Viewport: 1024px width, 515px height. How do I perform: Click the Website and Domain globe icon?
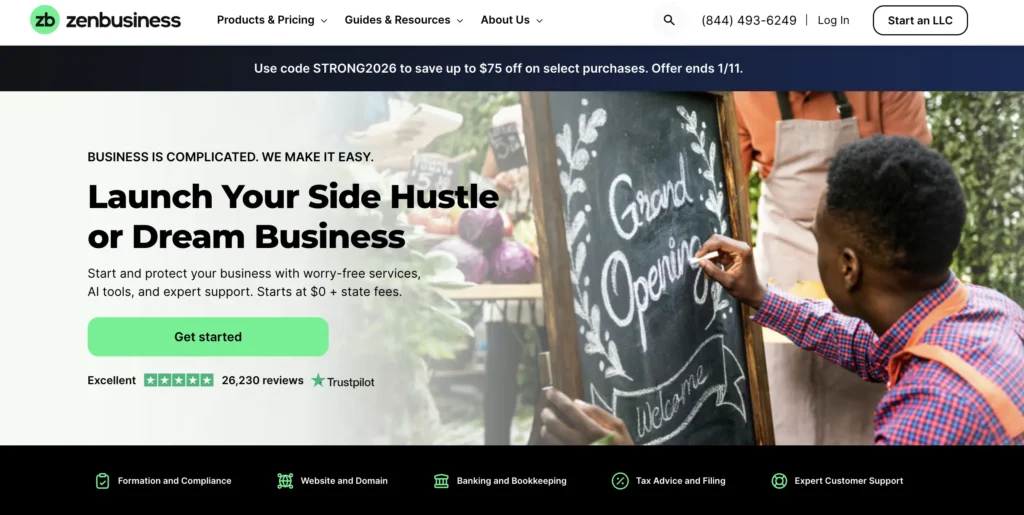[285, 481]
